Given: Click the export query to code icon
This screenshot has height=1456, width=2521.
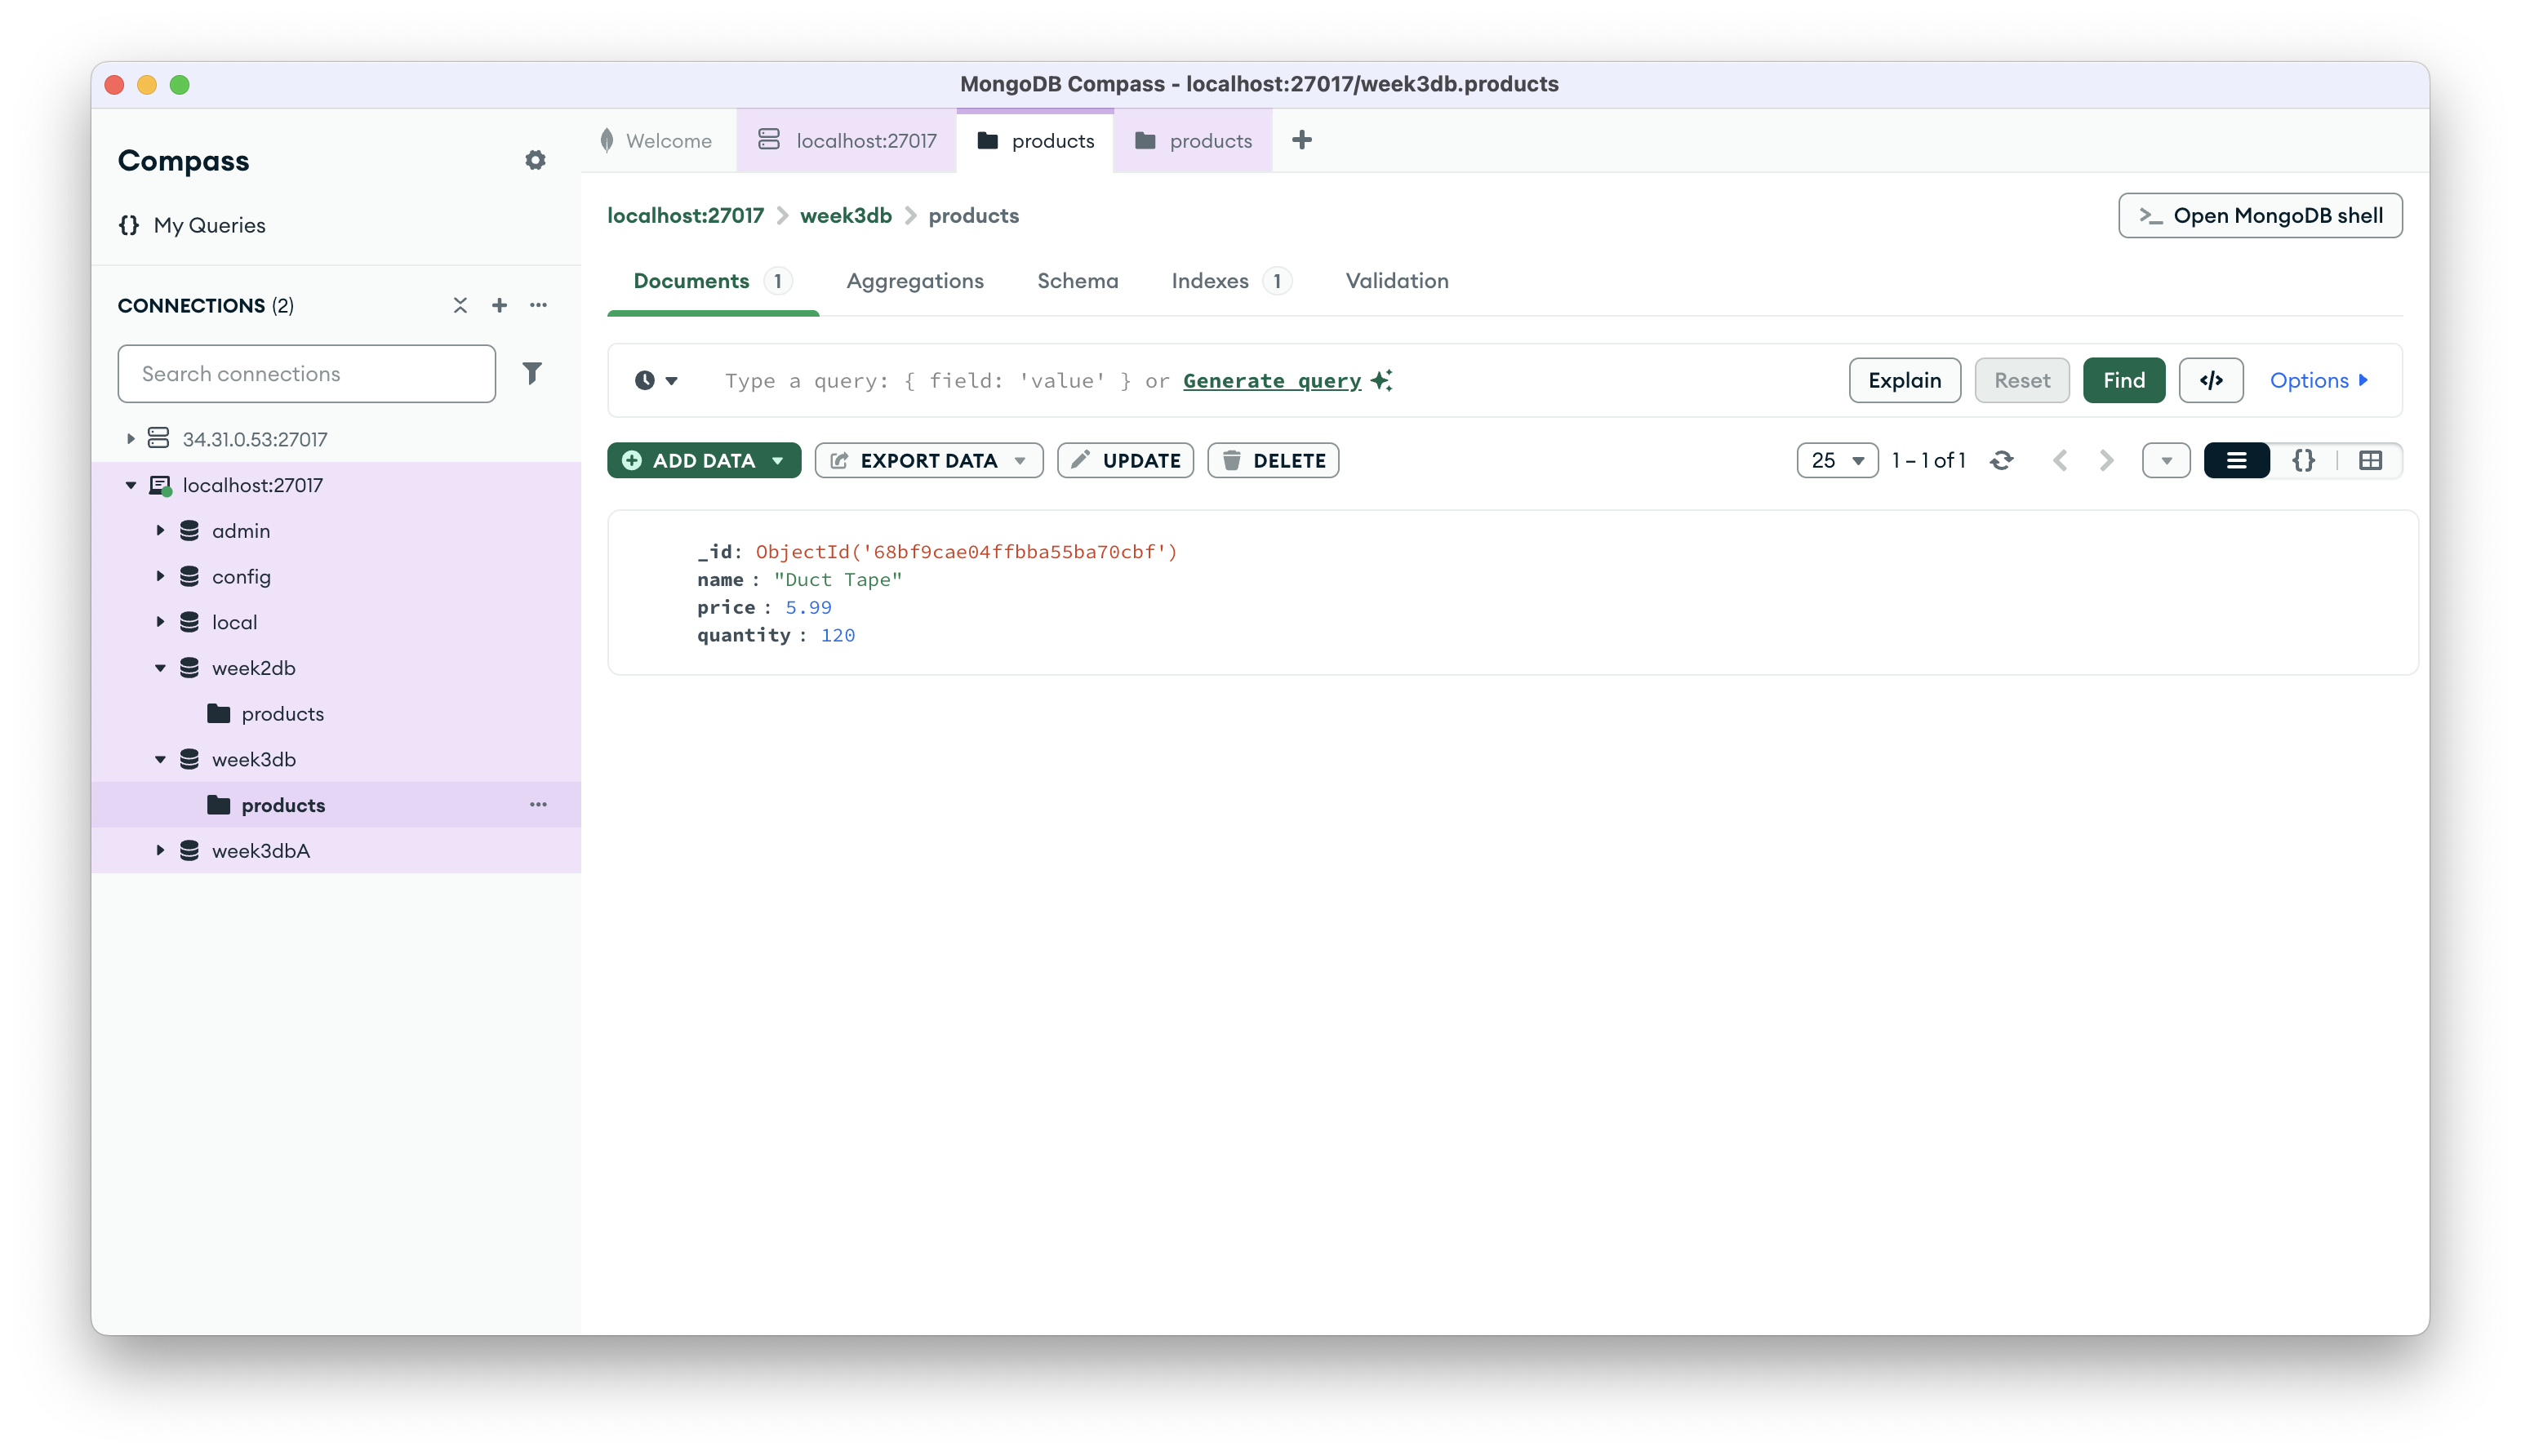Looking at the screenshot, I should tap(2210, 380).
